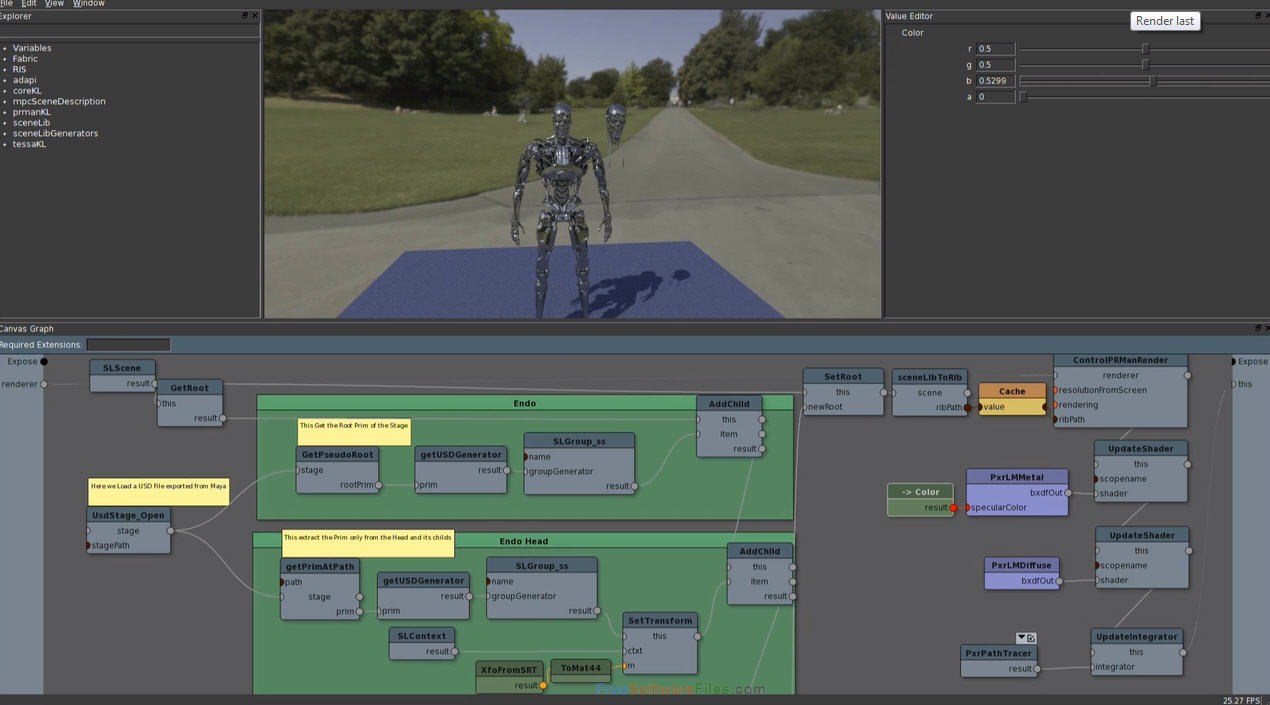Viewport: 1270px width, 705px height.
Task: Click the SLContext result output port
Action: [x=456, y=651]
